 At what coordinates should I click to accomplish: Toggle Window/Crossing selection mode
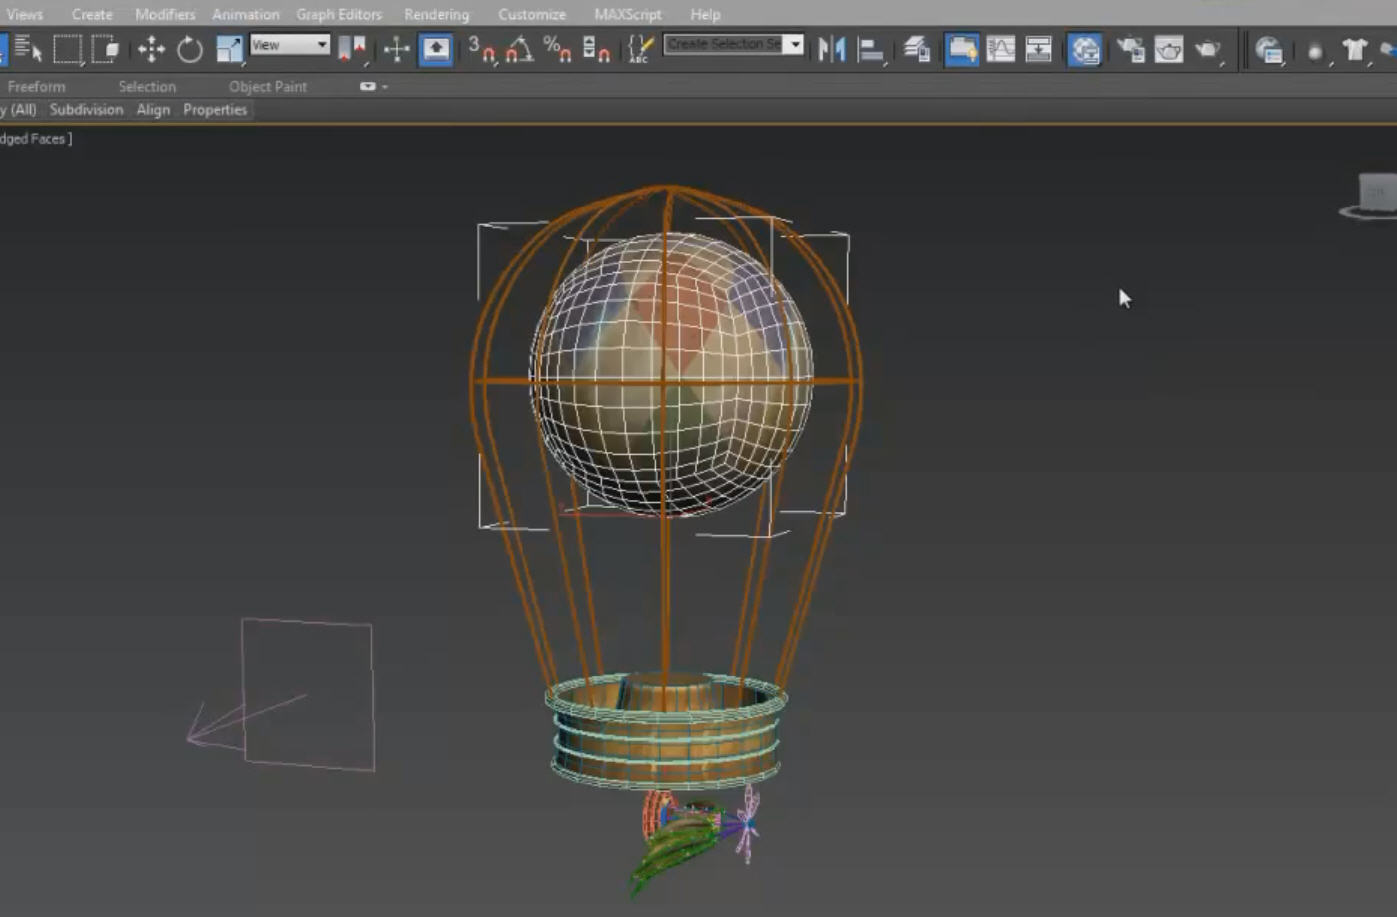pos(105,48)
